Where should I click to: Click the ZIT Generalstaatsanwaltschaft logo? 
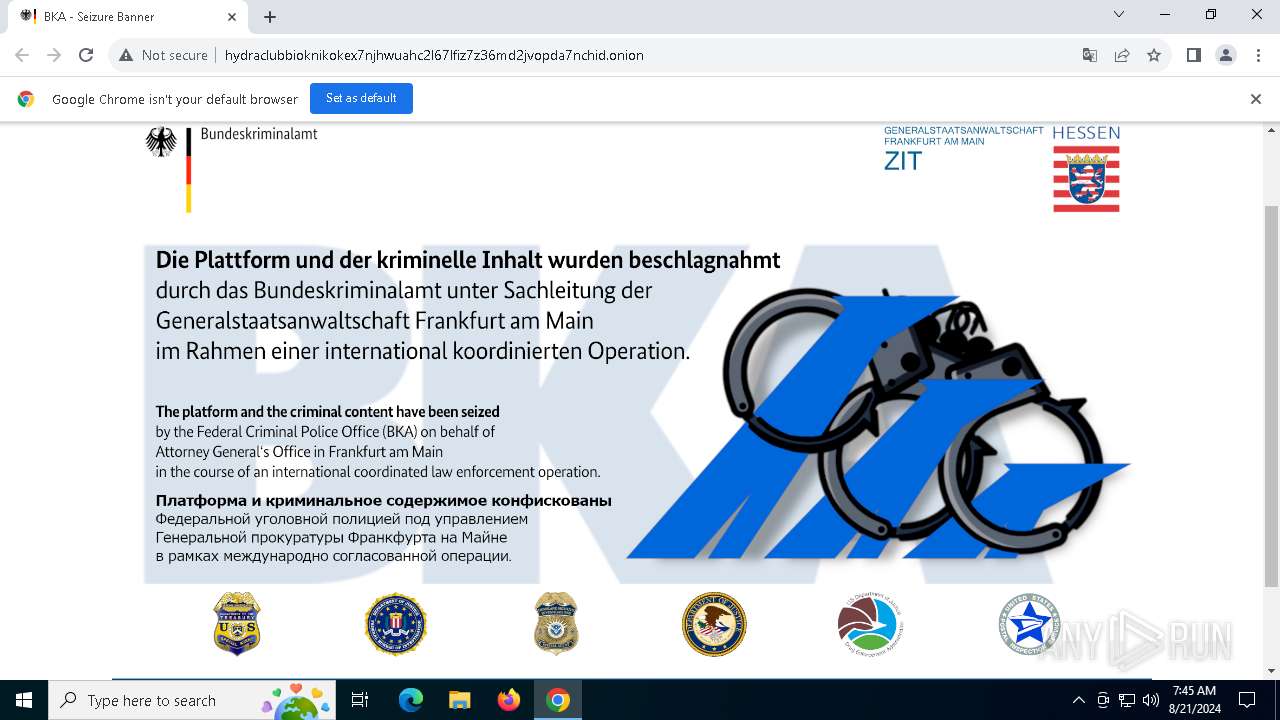pos(963,148)
